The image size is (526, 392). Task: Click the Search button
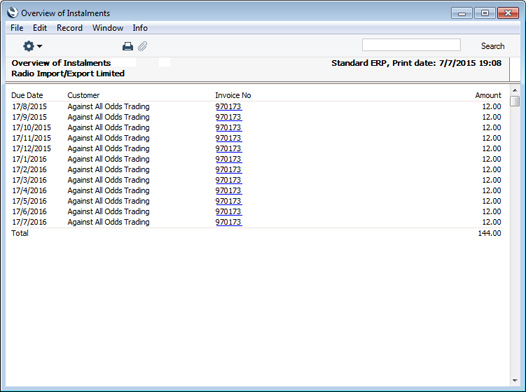492,46
